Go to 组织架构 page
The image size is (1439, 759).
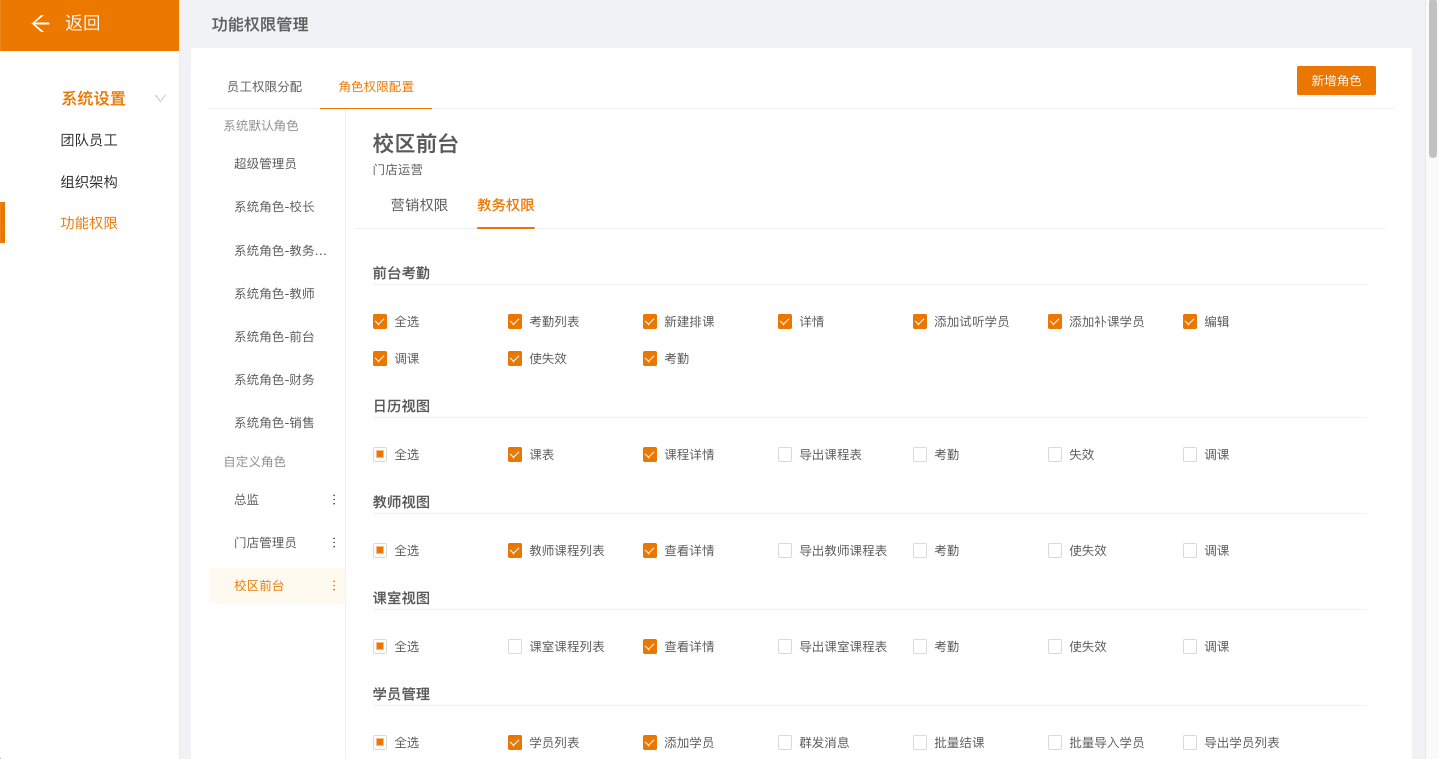(89, 182)
